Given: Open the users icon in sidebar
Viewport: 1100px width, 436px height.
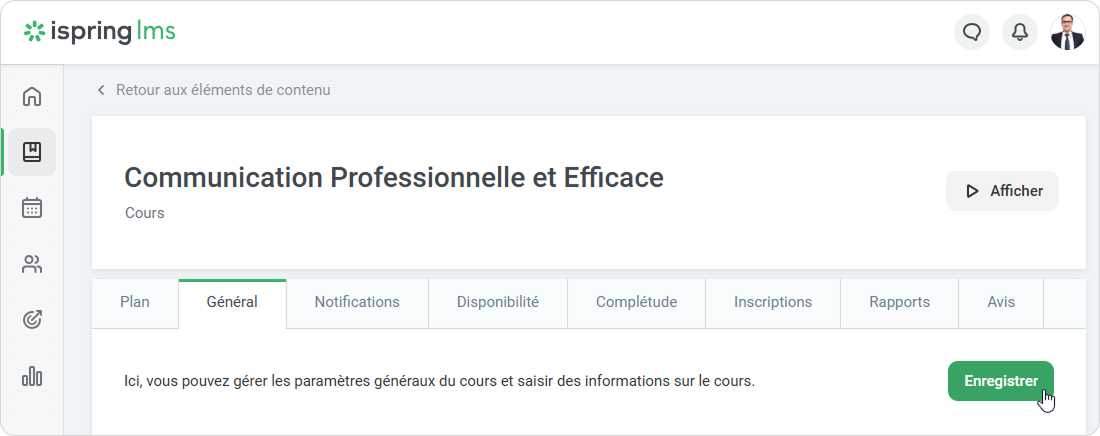Looking at the screenshot, I should click(32, 265).
